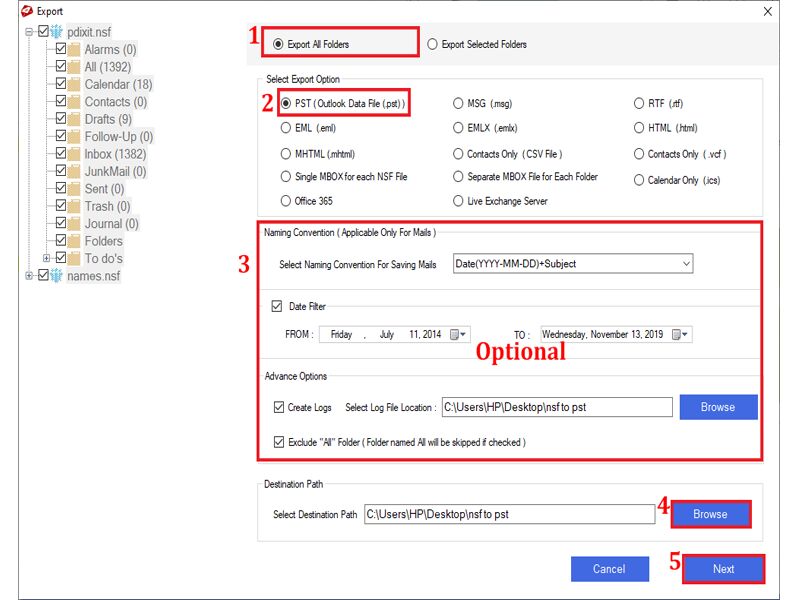The width and height of the screenshot is (800, 600).
Task: Click the Trash folder icon
Action: tap(75, 206)
